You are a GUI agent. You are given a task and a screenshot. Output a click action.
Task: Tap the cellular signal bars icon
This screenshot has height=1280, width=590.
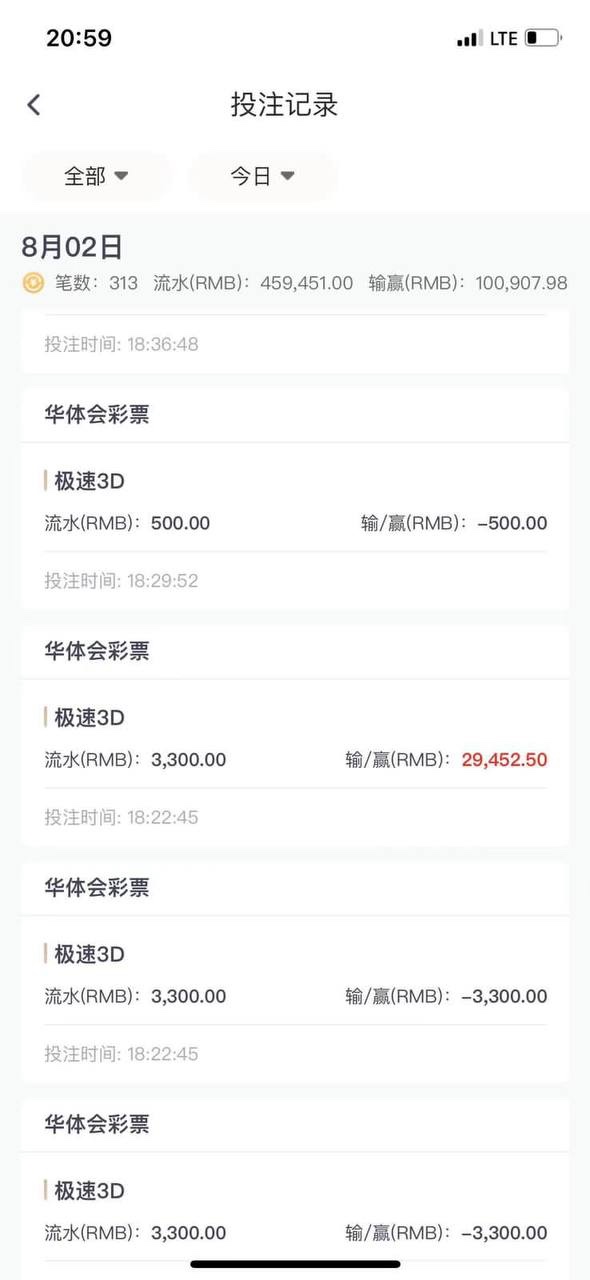468,39
